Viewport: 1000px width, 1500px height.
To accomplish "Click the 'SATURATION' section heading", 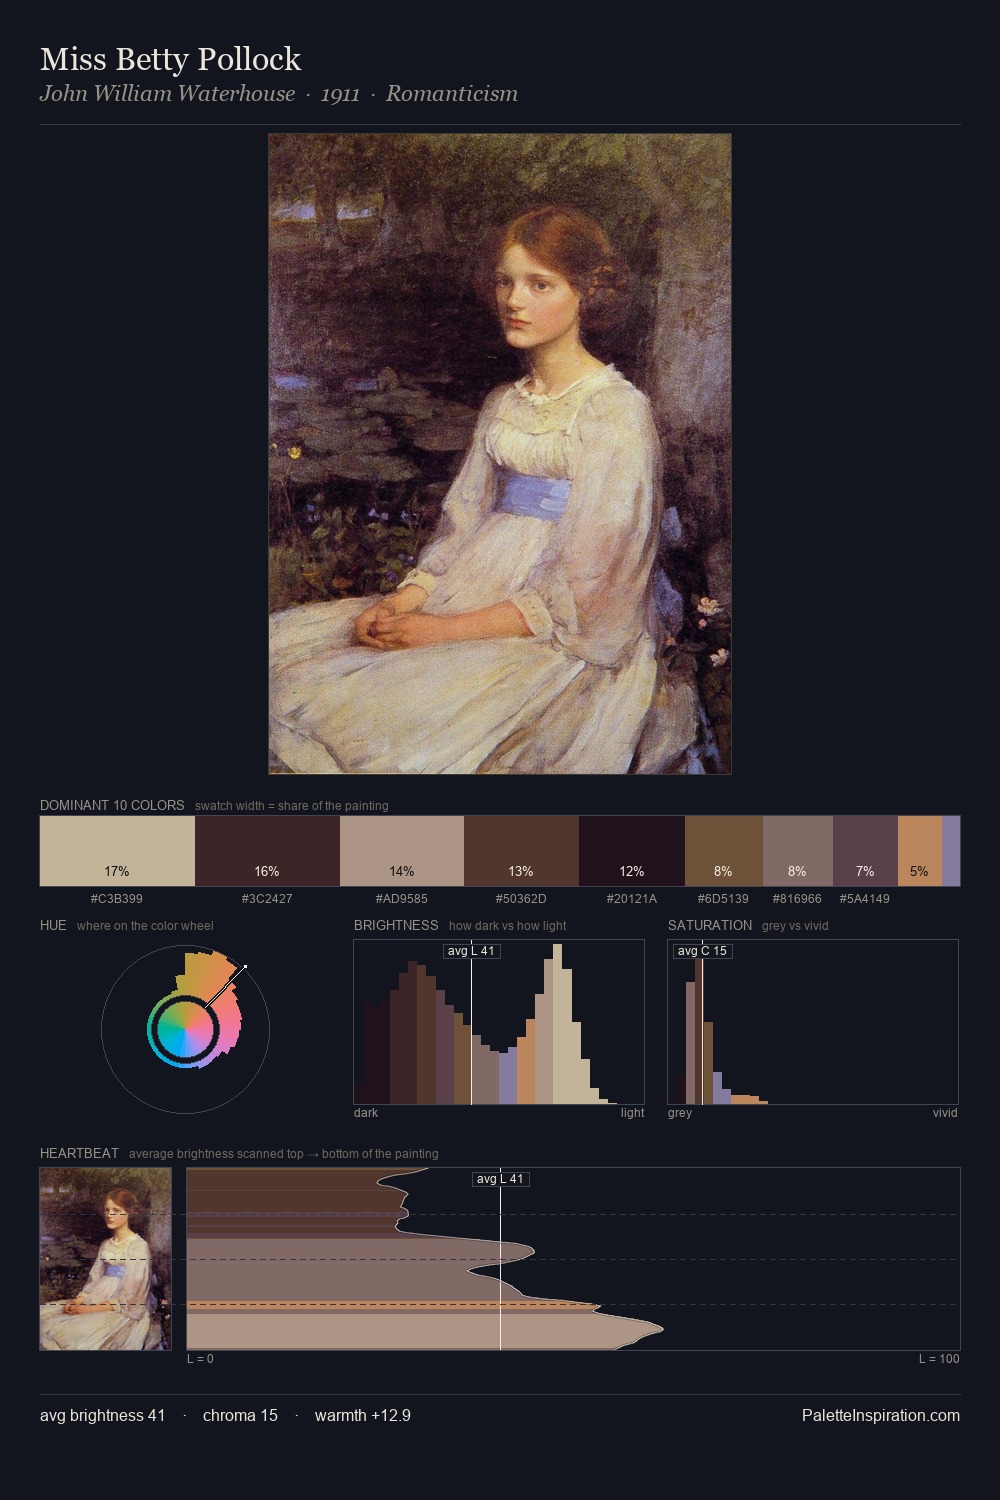I will (x=710, y=925).
